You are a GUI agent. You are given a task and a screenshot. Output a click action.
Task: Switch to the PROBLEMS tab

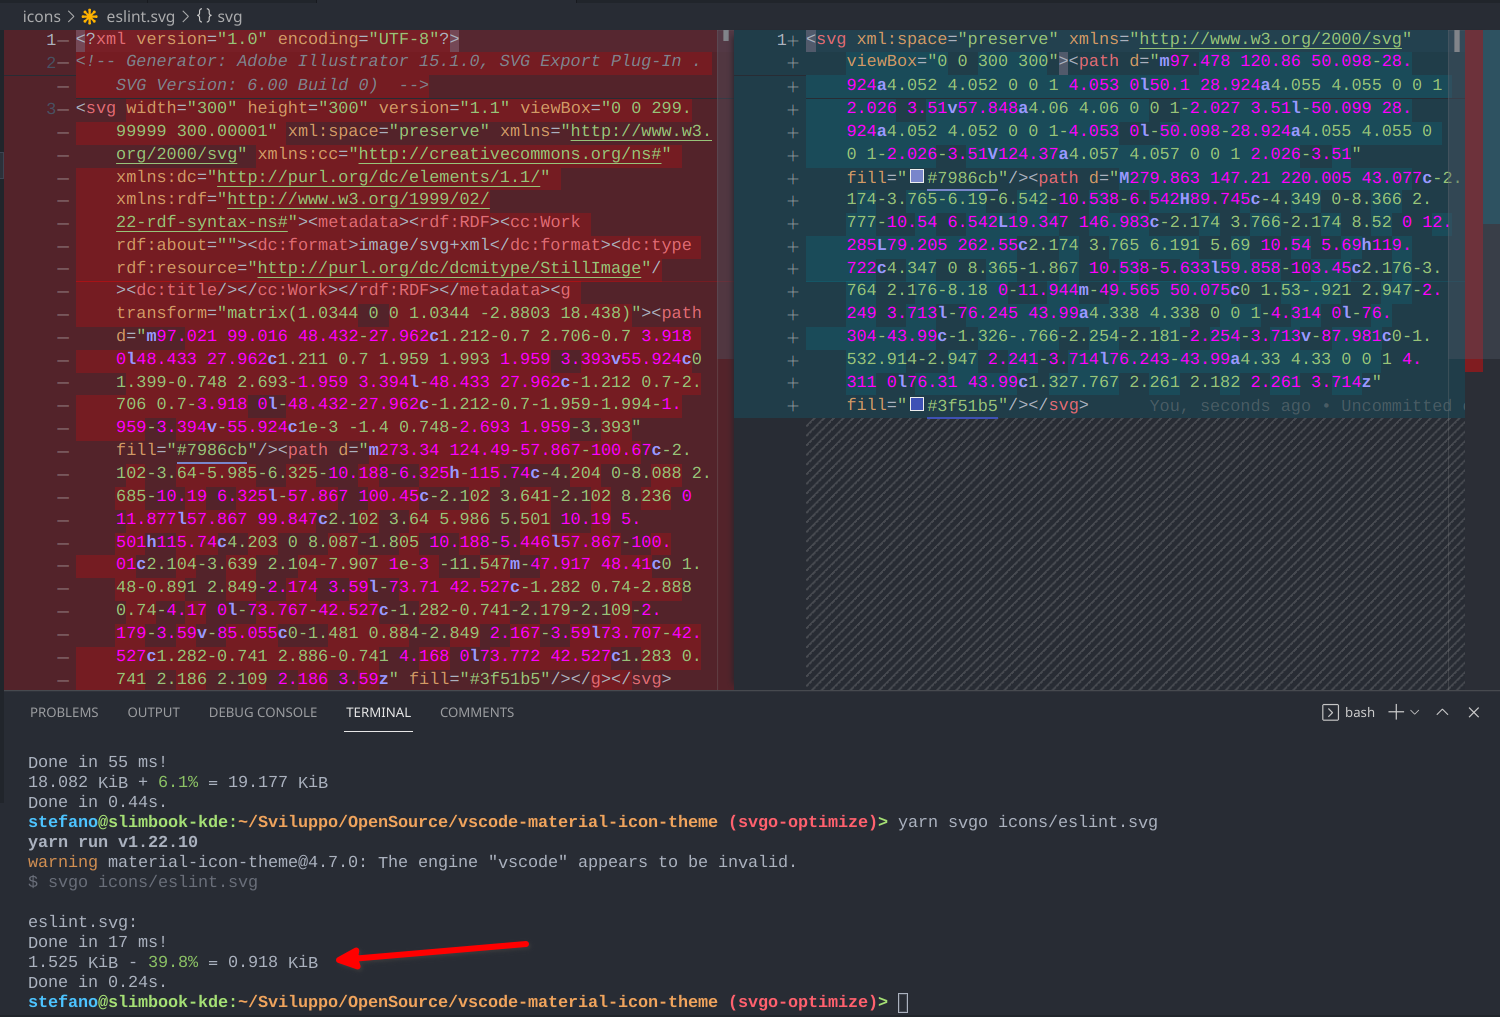coord(64,712)
